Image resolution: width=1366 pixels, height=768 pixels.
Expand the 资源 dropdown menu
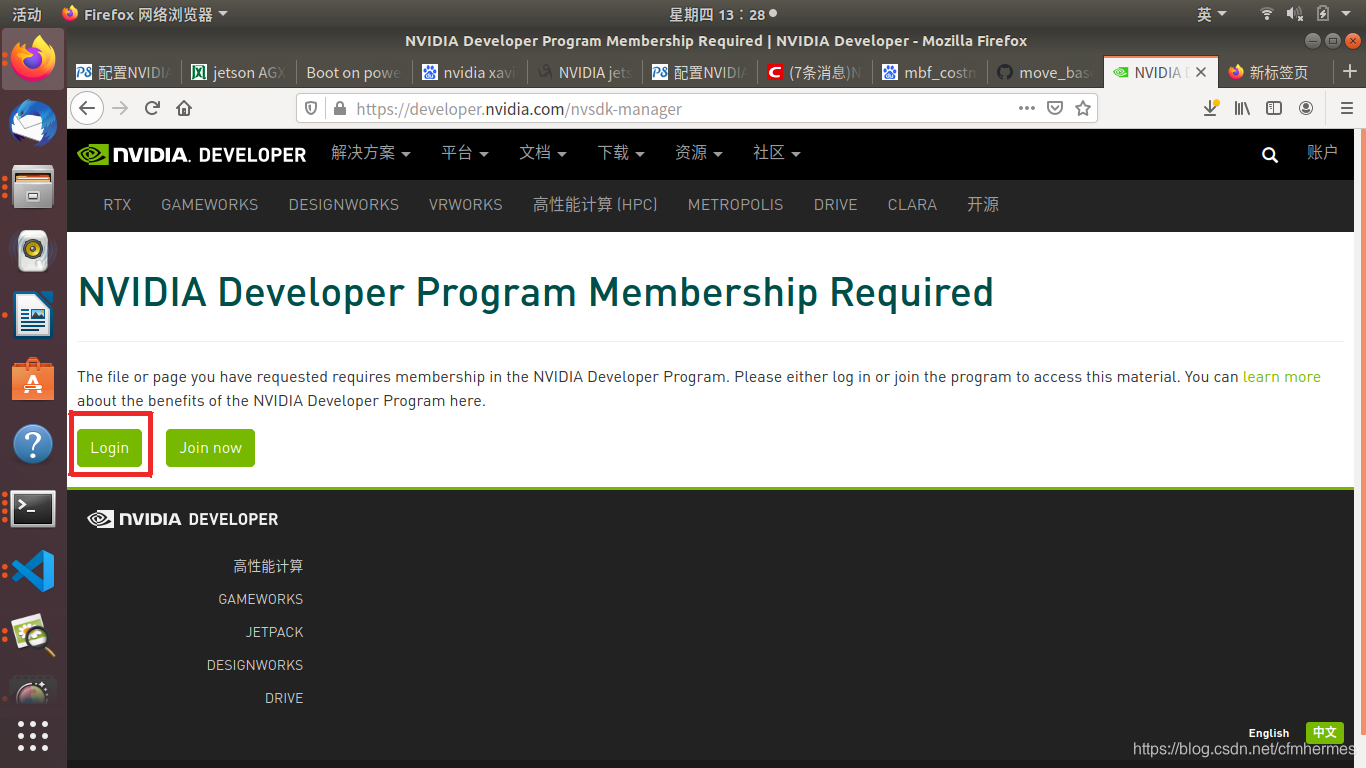pyautogui.click(x=699, y=153)
